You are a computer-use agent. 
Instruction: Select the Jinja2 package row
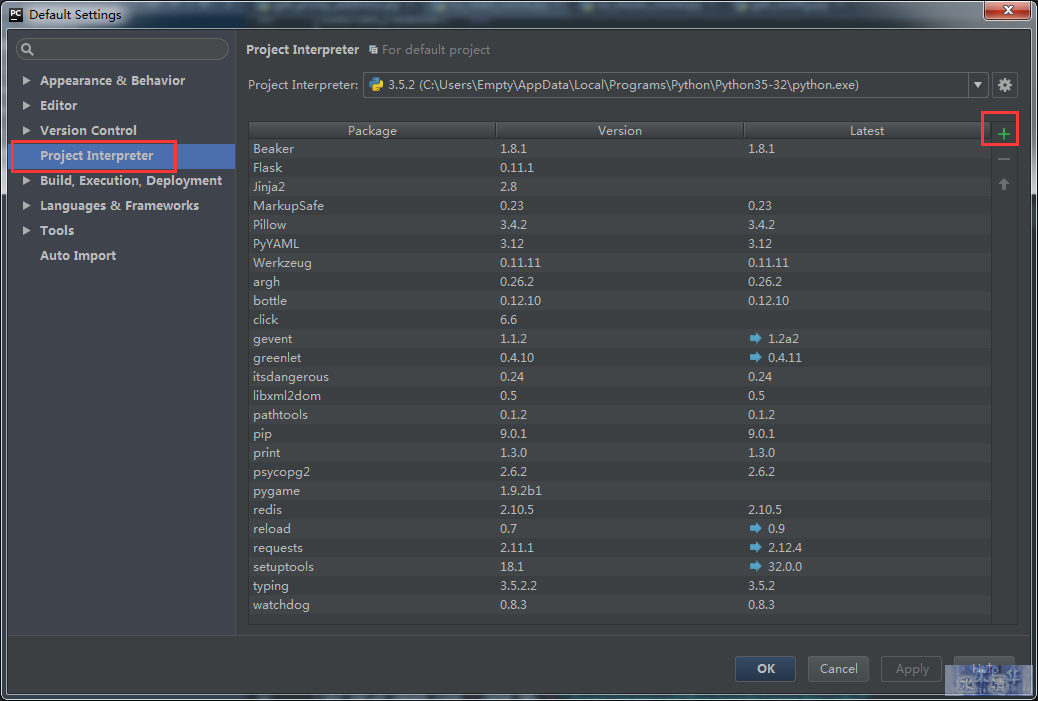pos(620,187)
